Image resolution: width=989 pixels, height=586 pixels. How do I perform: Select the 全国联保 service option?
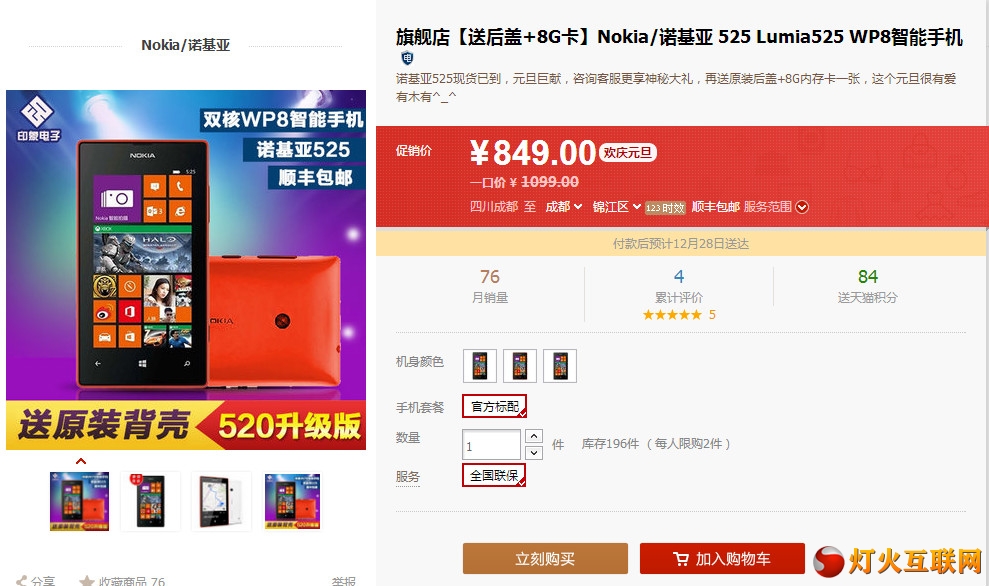[494, 475]
